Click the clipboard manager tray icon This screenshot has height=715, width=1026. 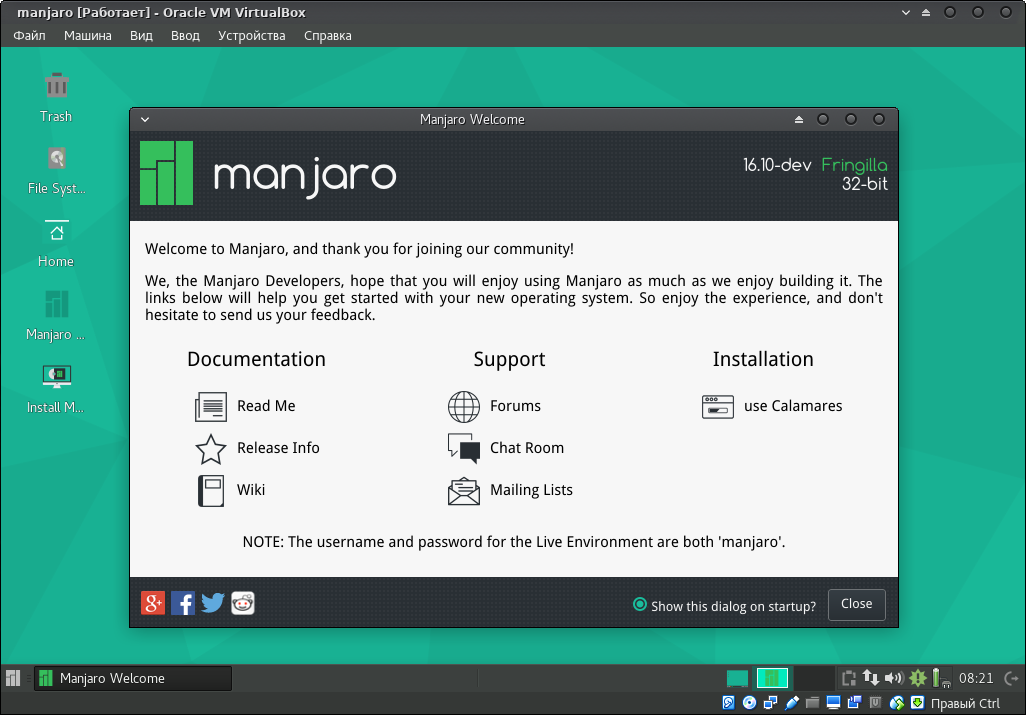(849, 678)
